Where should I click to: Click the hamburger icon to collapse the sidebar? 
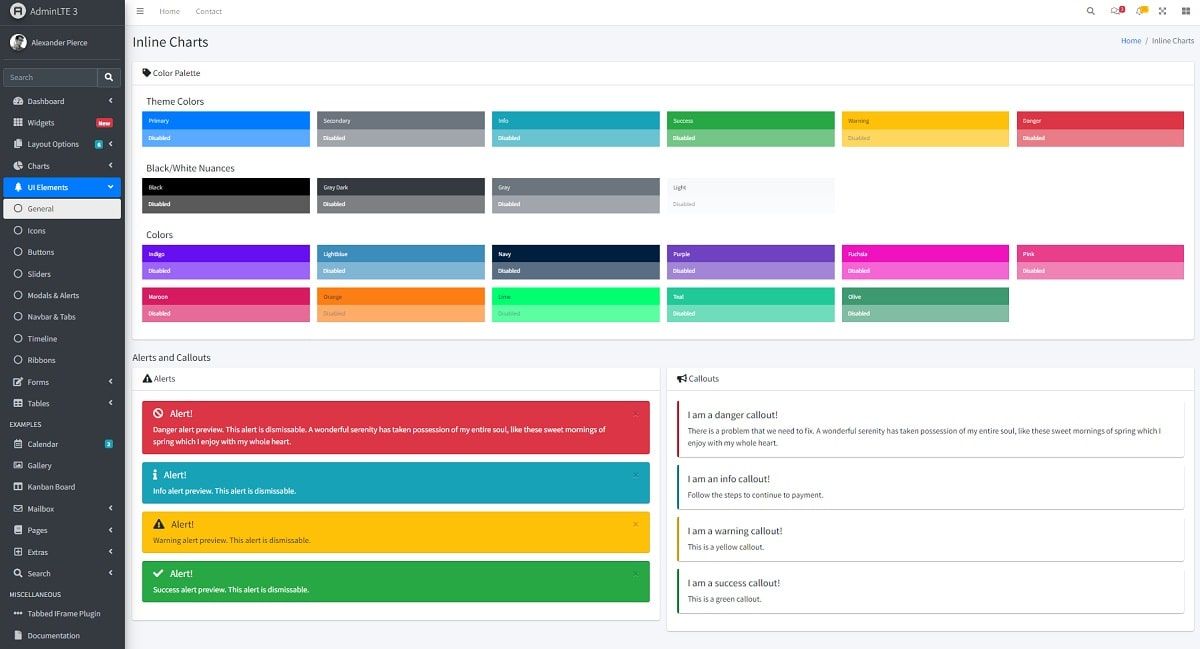(139, 11)
